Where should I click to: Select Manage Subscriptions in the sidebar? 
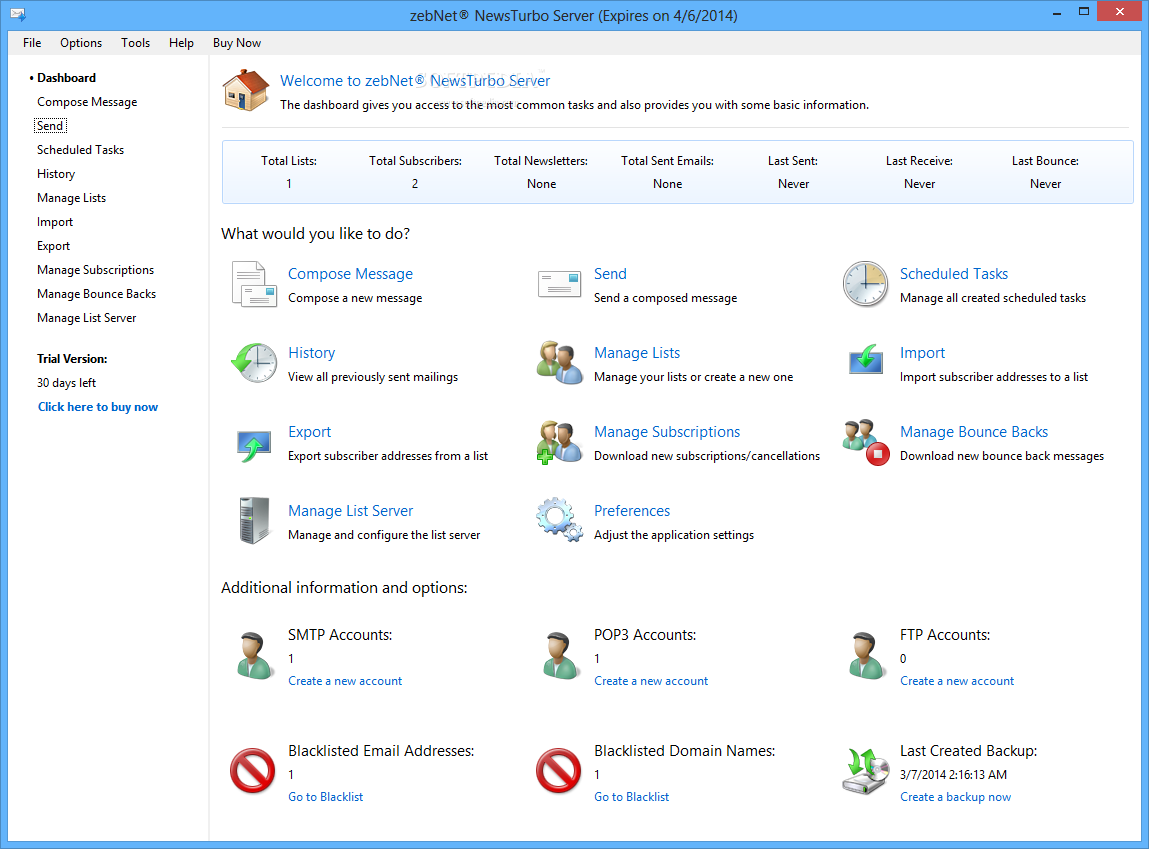click(96, 270)
